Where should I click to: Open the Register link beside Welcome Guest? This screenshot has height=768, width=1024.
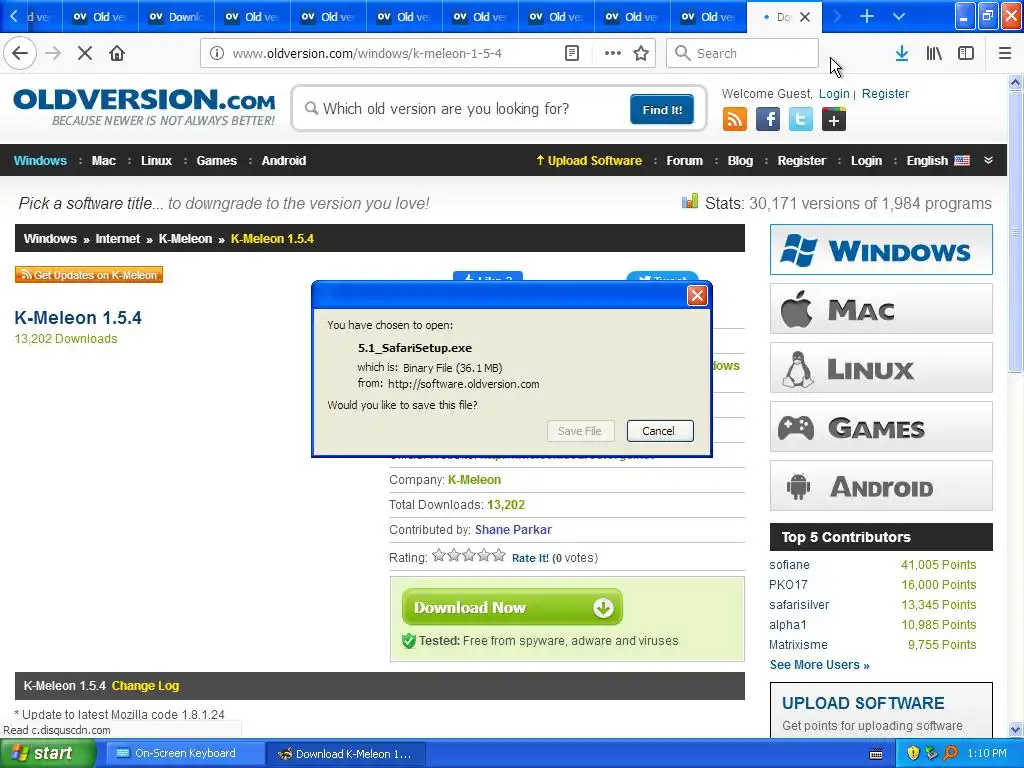pyautogui.click(x=885, y=93)
